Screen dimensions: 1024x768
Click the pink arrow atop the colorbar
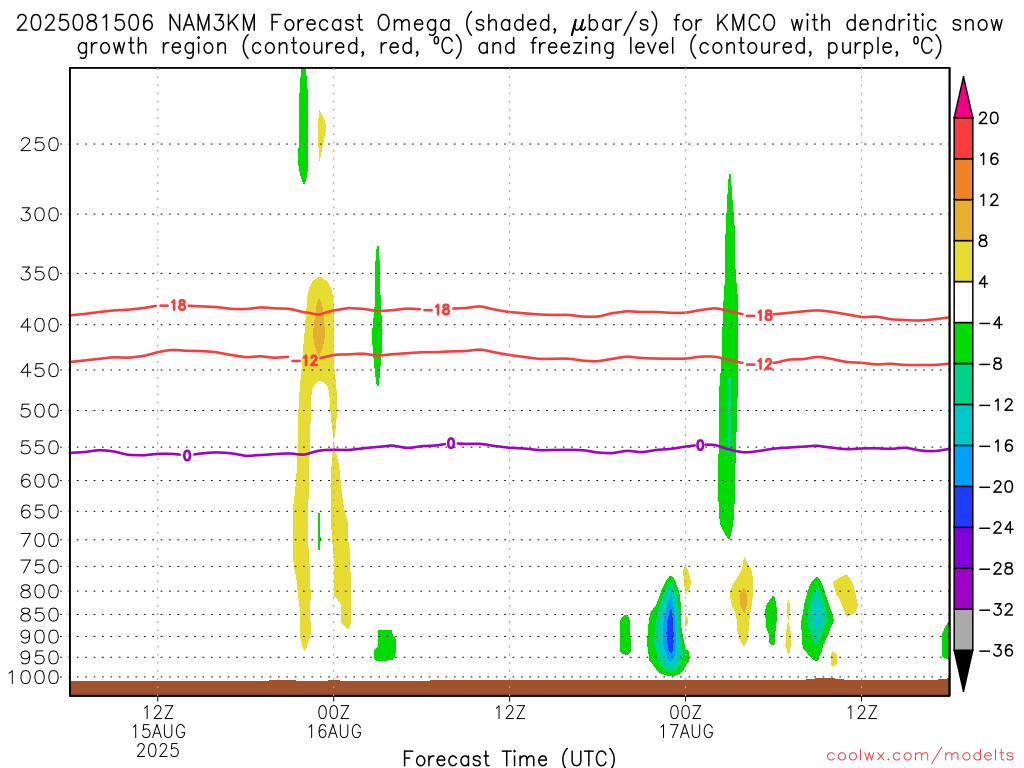[963, 99]
